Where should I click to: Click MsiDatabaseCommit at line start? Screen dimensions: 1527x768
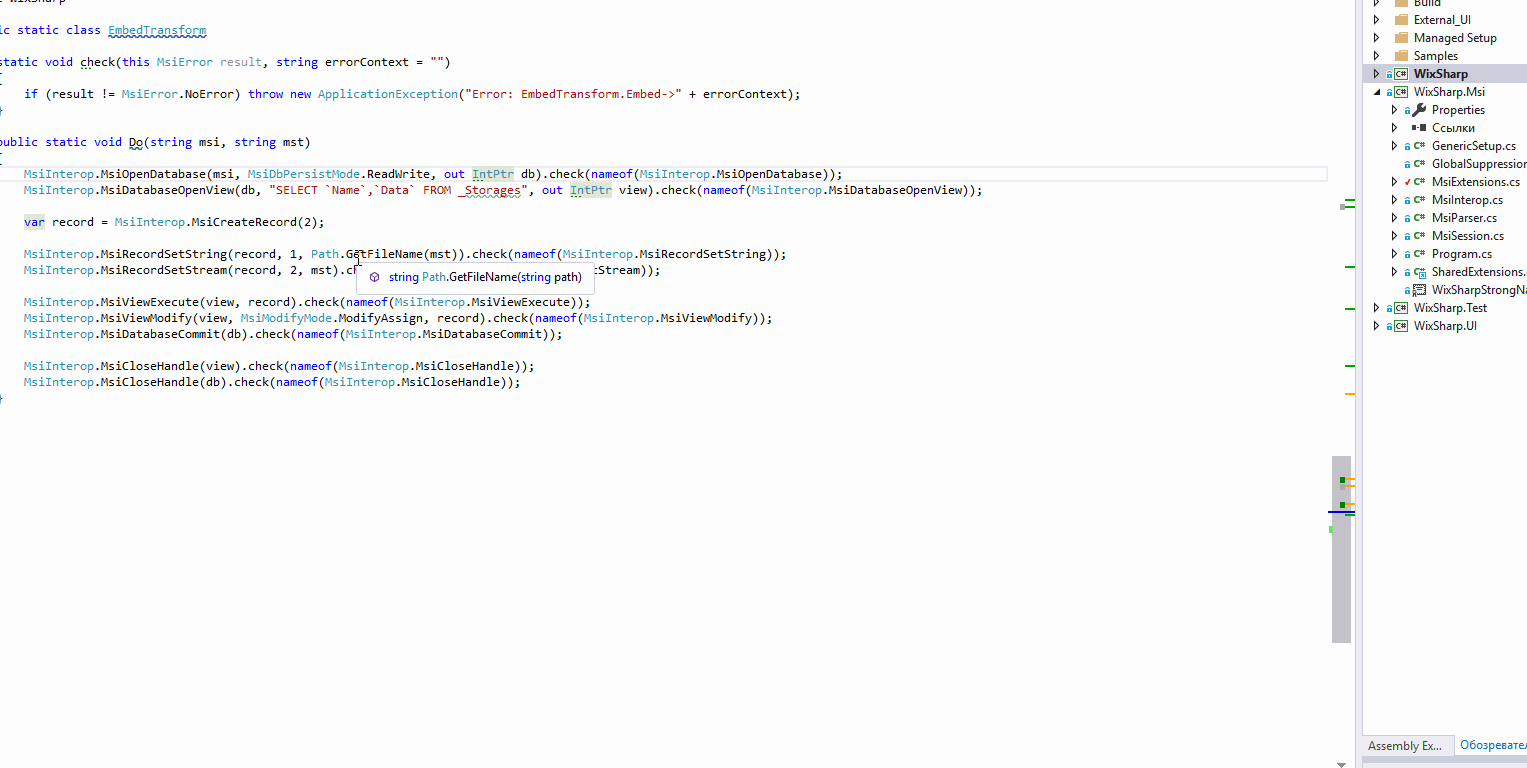(160, 334)
